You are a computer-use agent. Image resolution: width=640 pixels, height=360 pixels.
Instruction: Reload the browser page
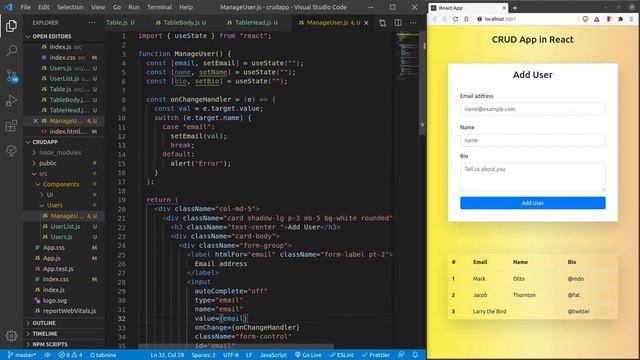[456, 19]
